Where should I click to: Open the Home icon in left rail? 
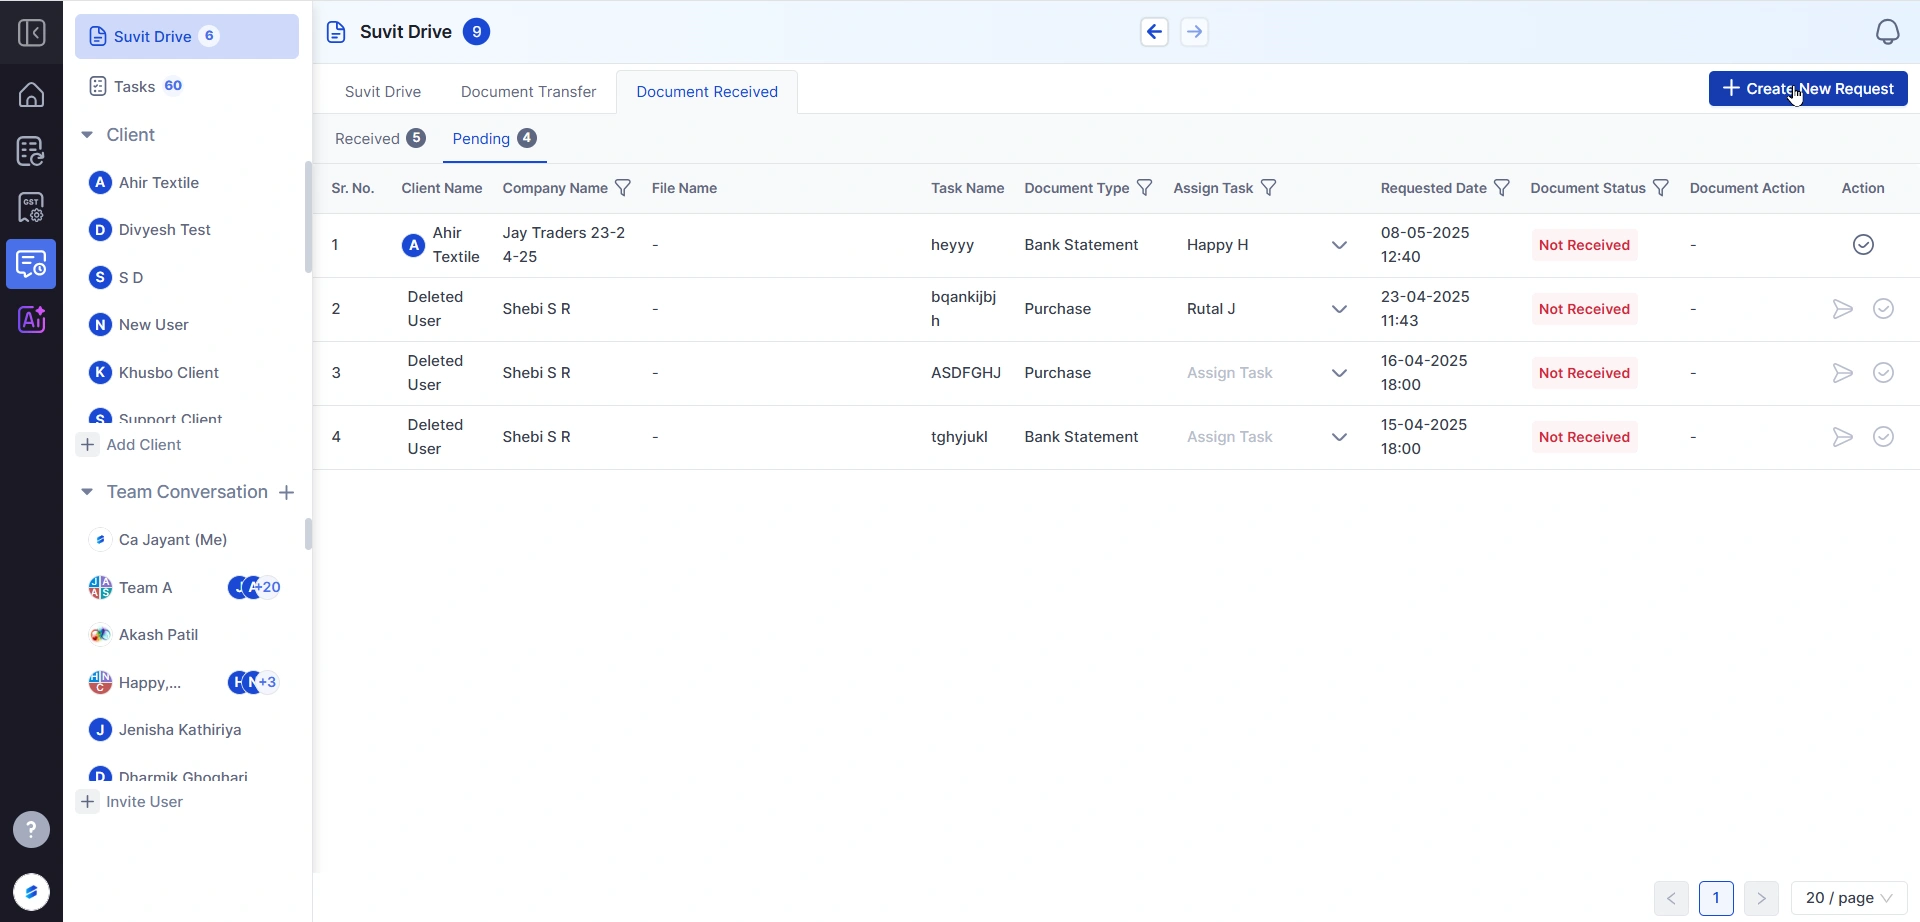point(31,95)
